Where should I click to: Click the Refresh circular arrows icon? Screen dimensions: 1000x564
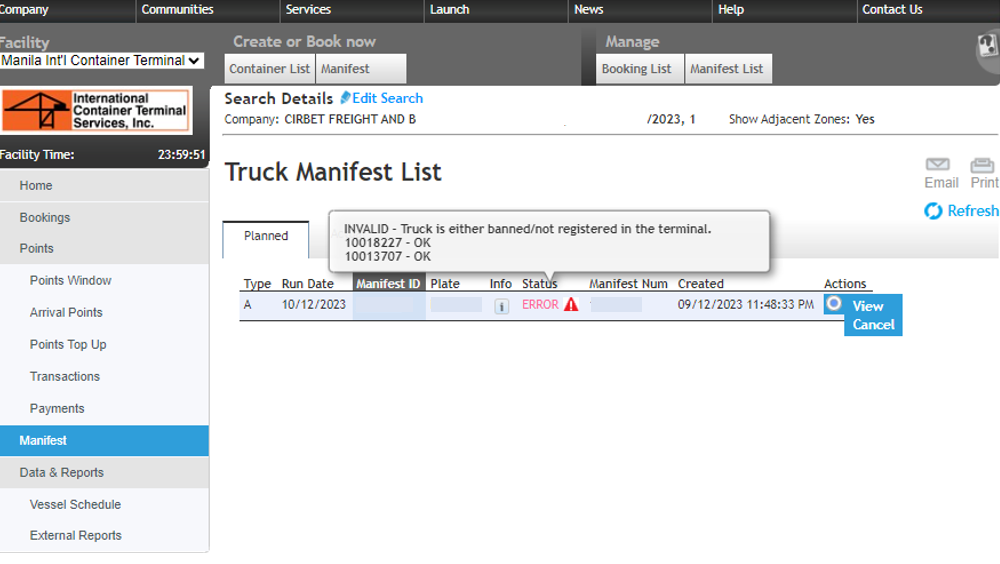pyautogui.click(x=933, y=211)
